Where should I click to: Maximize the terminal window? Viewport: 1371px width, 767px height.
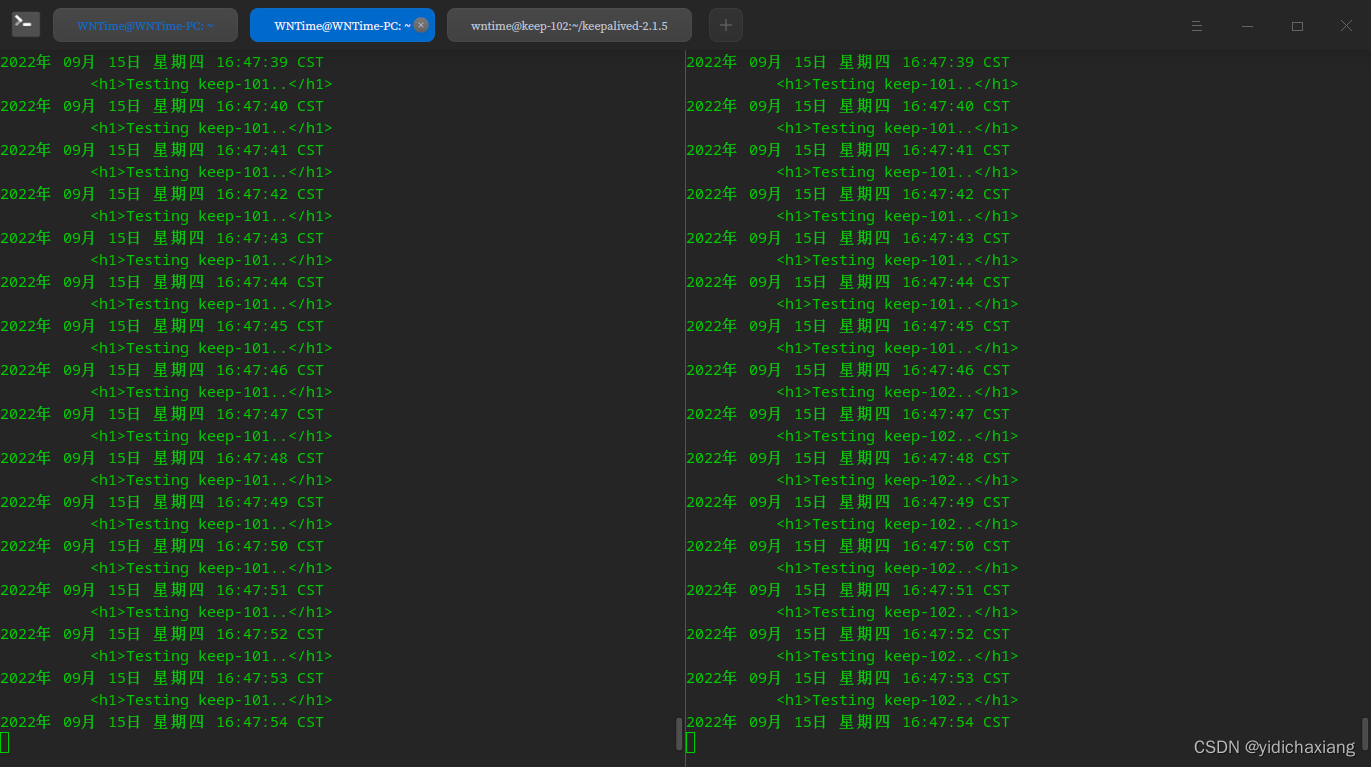[x=1297, y=26]
